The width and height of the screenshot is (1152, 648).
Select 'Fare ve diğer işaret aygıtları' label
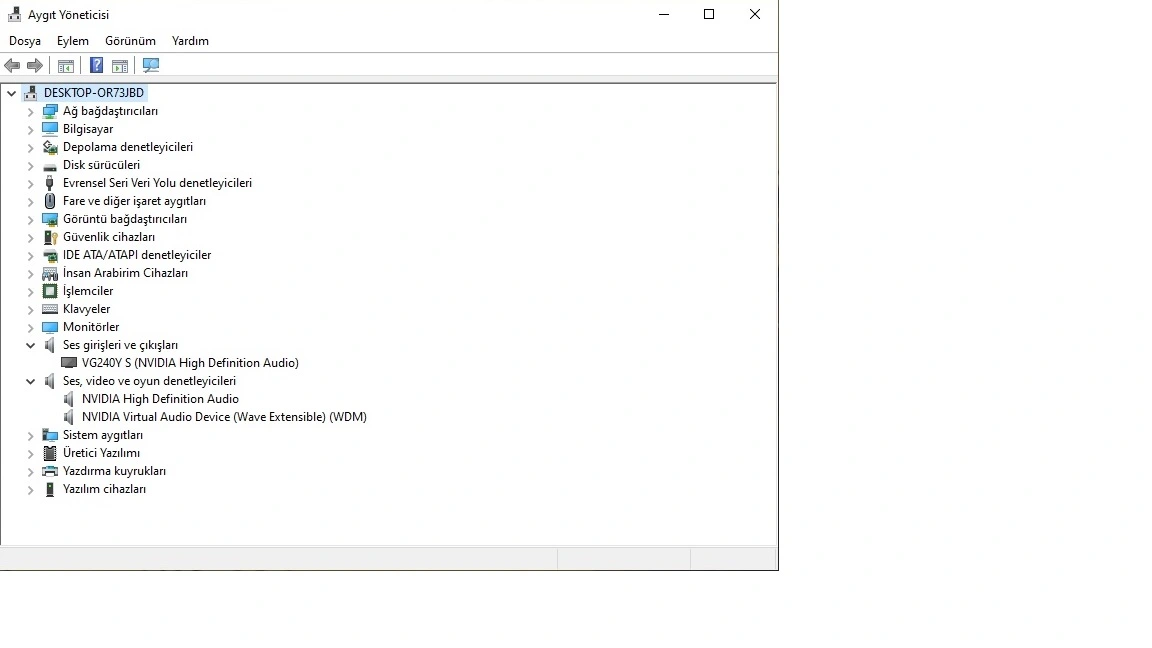(x=134, y=201)
